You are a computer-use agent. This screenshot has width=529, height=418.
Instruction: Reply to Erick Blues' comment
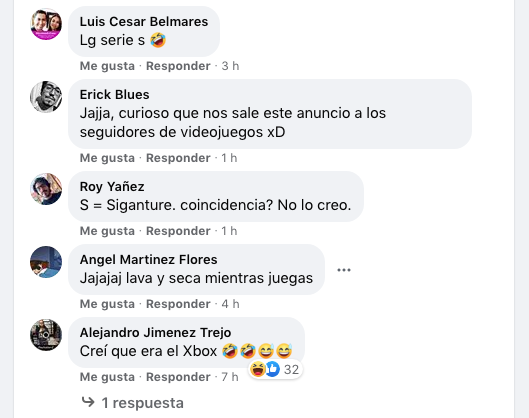point(178,158)
